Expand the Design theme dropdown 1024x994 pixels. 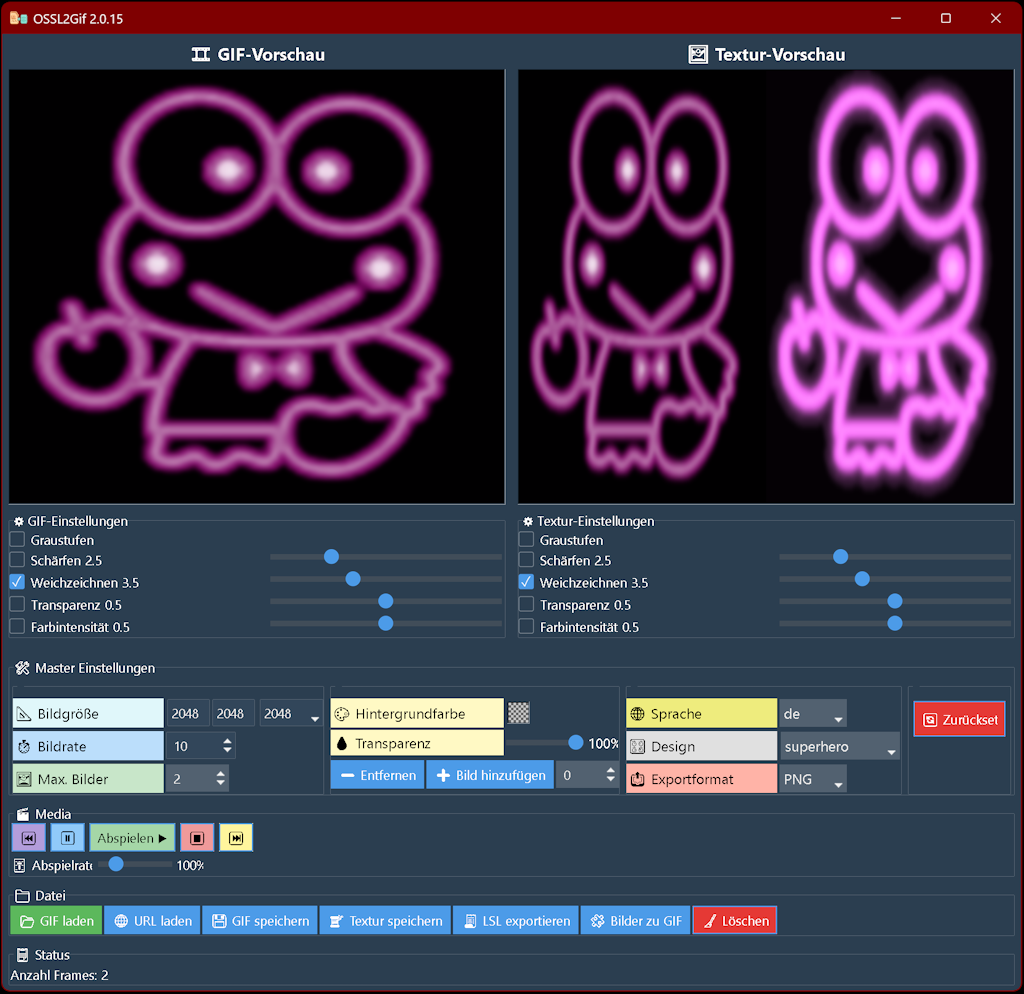pyautogui.click(x=839, y=746)
